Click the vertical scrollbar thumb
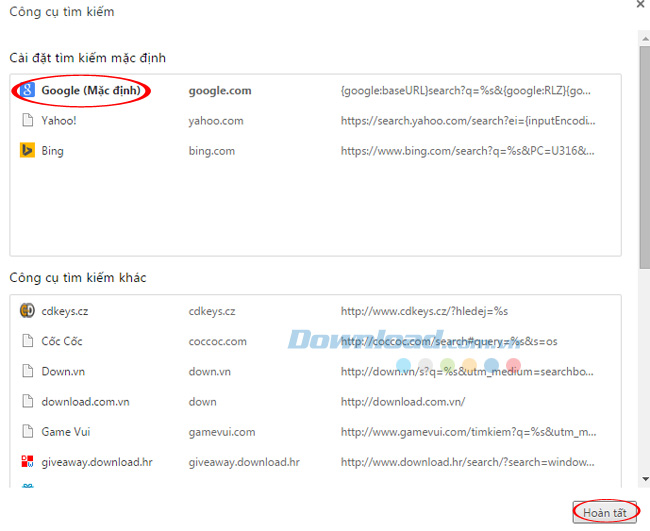The image size is (650, 531). click(x=645, y=157)
